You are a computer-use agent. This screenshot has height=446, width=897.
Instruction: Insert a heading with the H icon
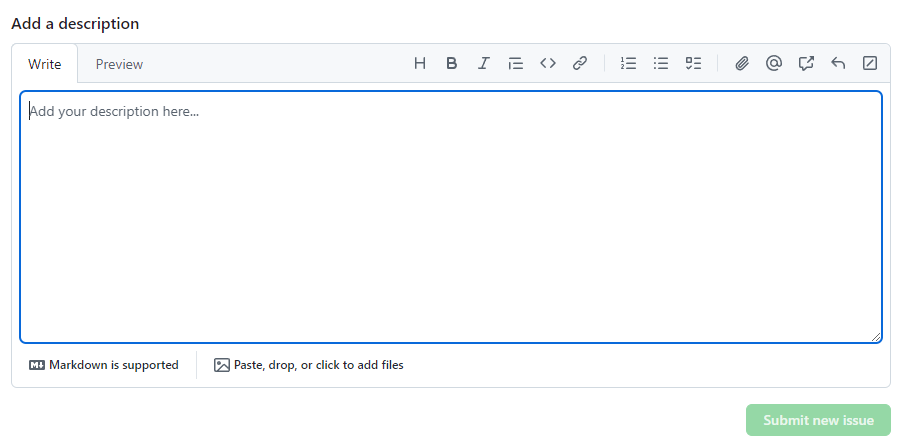[420, 63]
